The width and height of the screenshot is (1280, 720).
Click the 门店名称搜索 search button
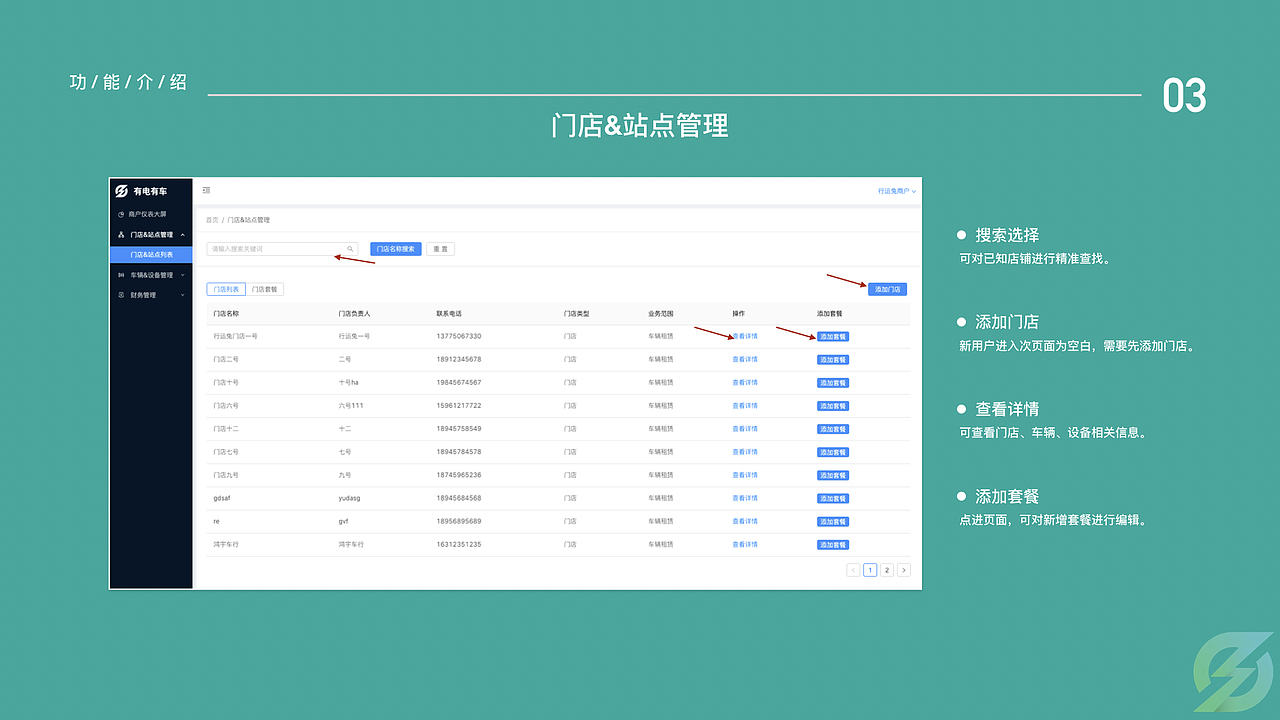(x=395, y=248)
